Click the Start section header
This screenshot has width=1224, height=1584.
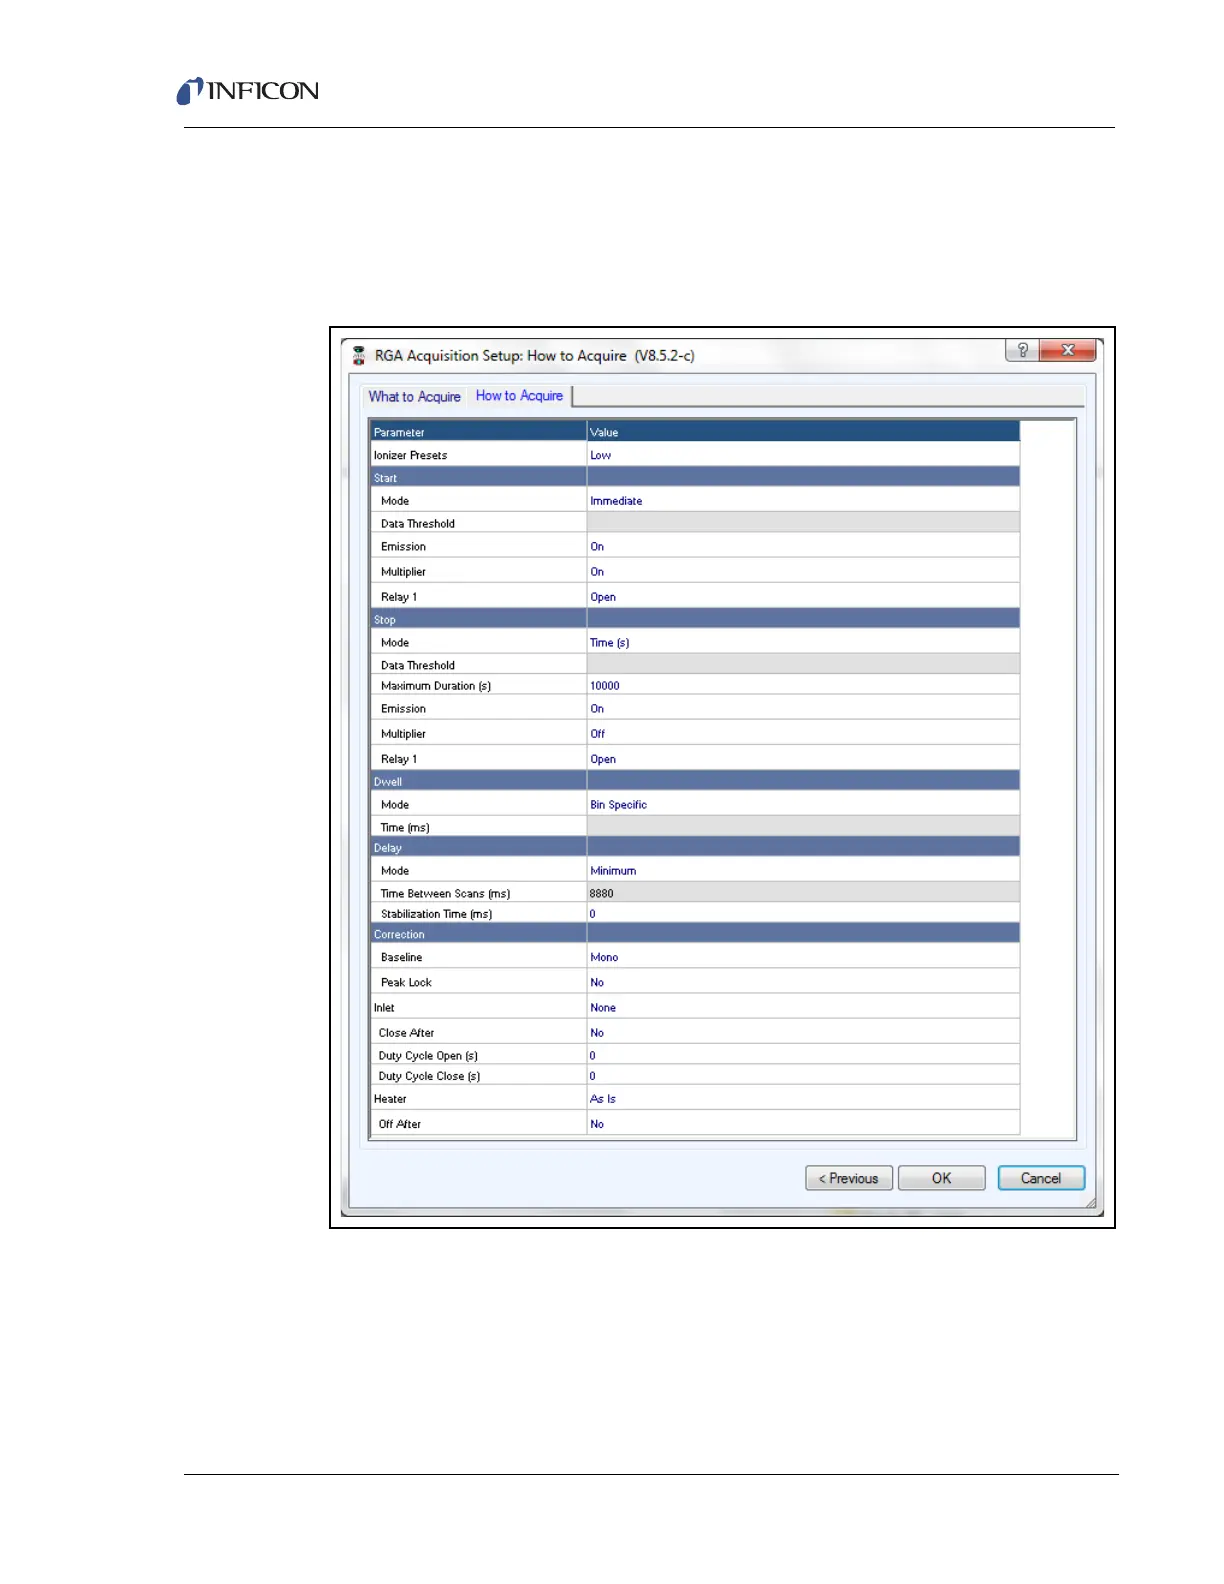(x=695, y=478)
